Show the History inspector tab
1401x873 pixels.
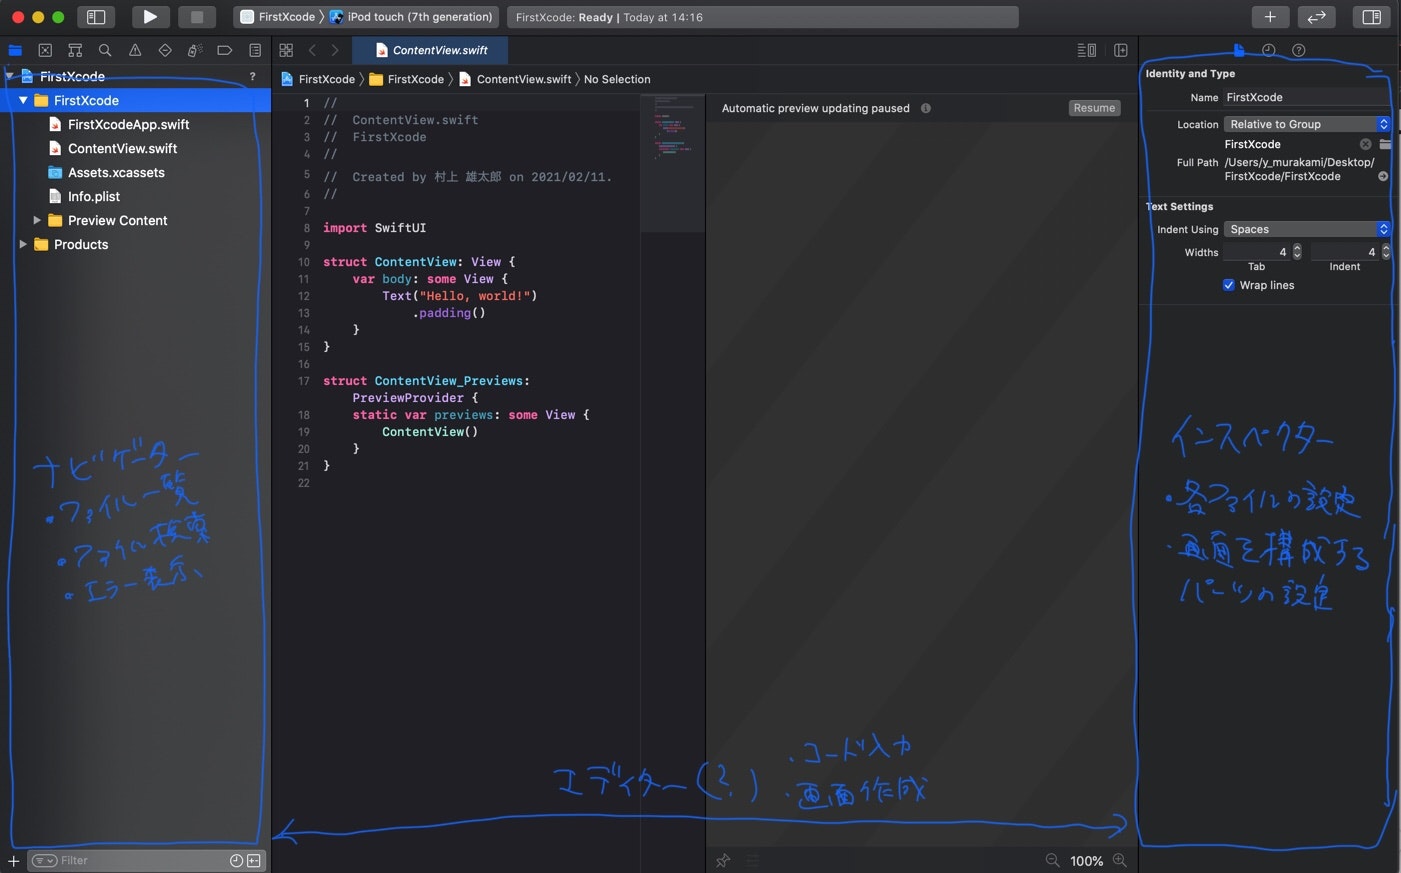point(1269,50)
